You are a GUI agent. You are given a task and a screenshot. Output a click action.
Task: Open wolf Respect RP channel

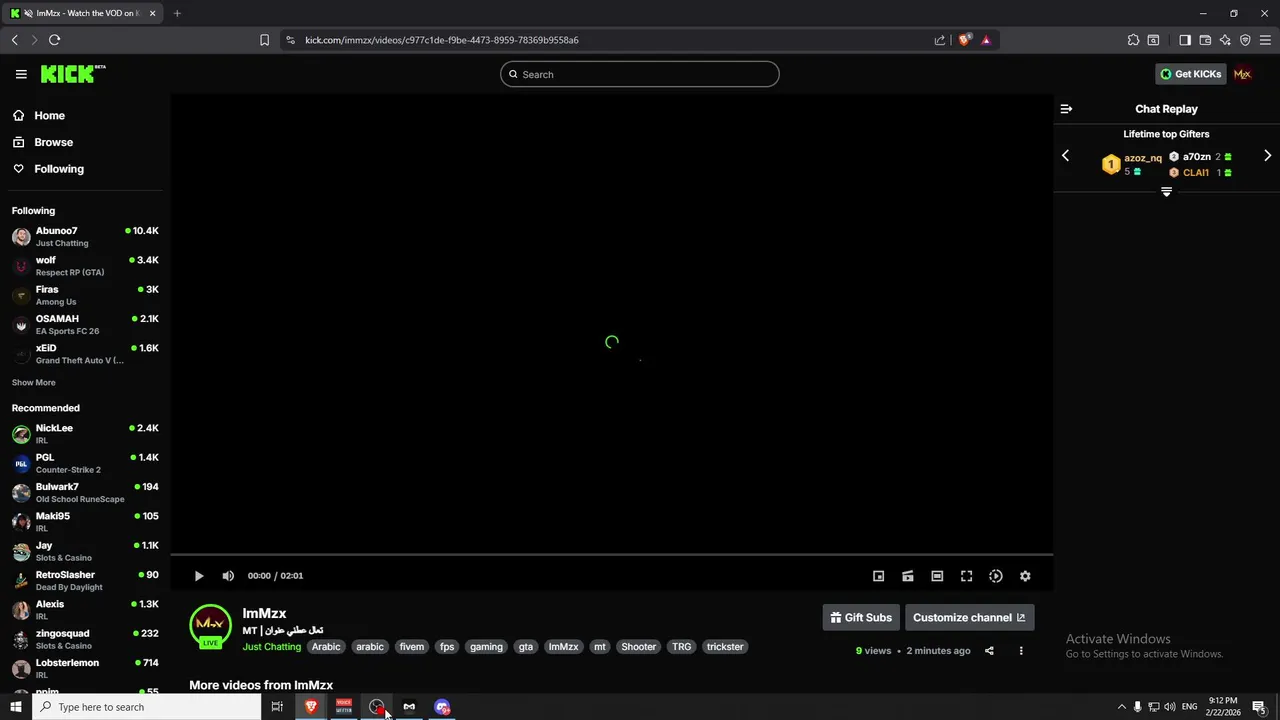pos(85,266)
